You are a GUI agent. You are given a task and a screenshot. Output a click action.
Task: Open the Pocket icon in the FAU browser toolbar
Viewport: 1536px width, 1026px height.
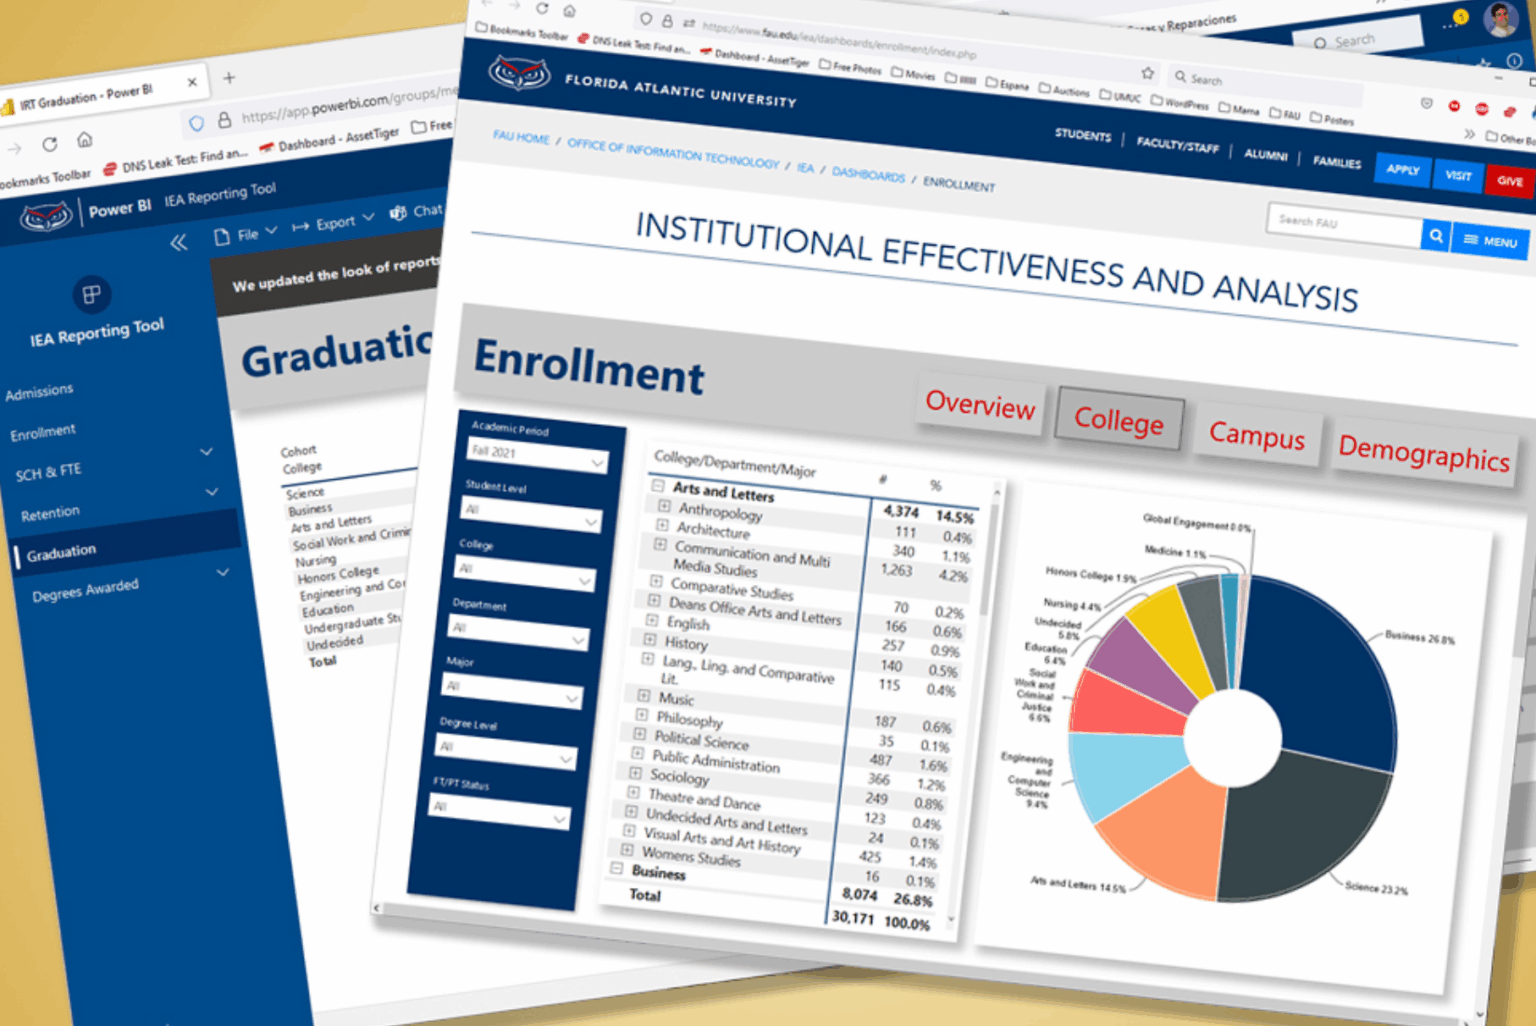[x=1426, y=104]
